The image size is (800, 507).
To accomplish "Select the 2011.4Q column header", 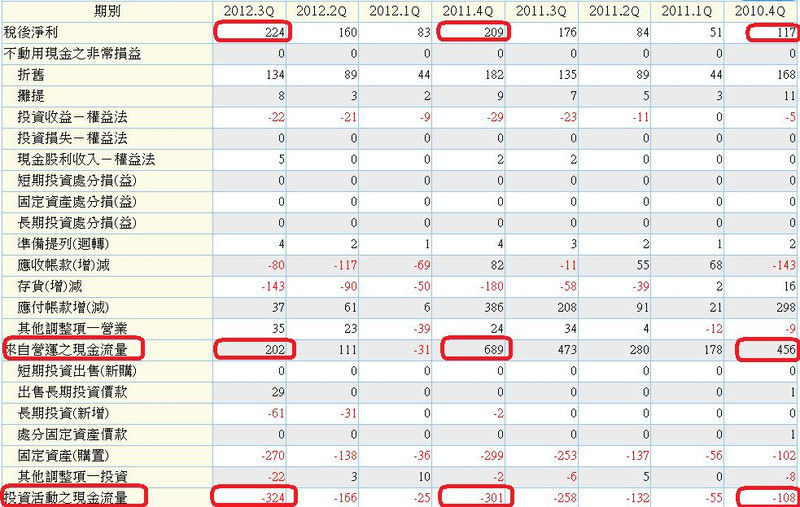I will click(x=468, y=11).
